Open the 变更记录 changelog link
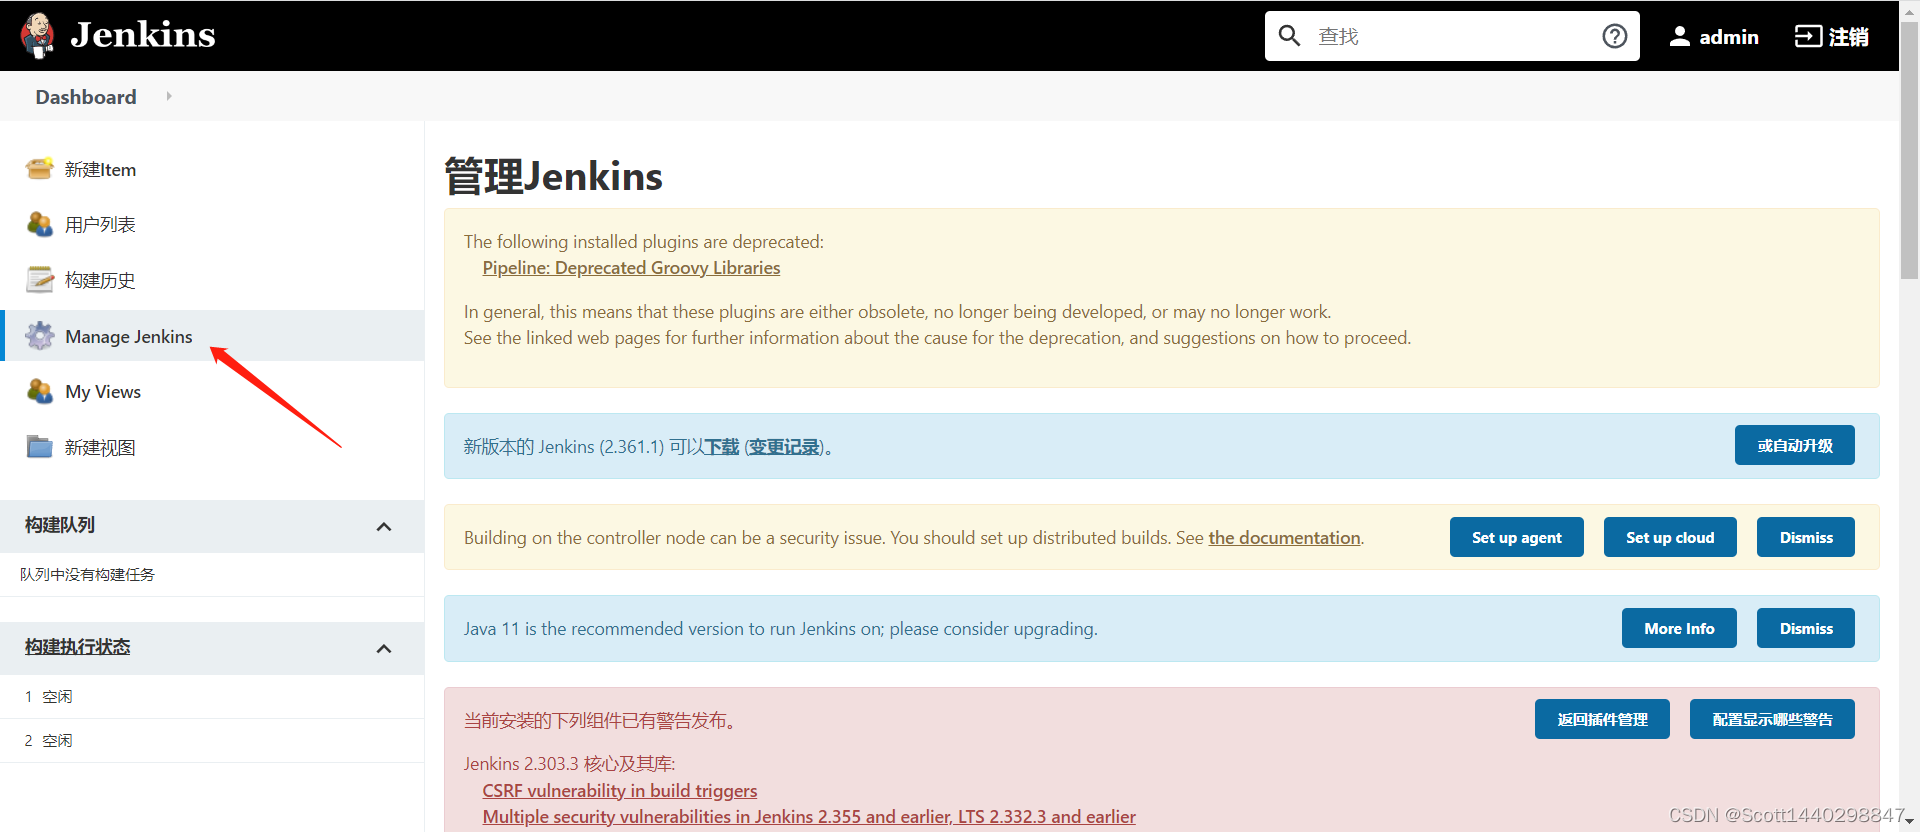The width and height of the screenshot is (1920, 832). tap(785, 447)
